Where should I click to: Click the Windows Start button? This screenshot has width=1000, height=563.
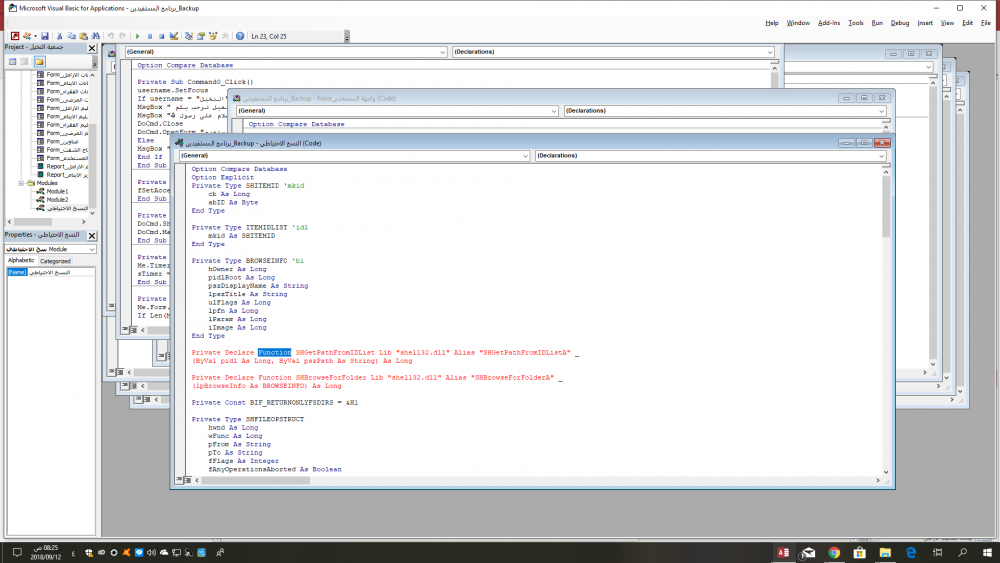[x=987, y=553]
